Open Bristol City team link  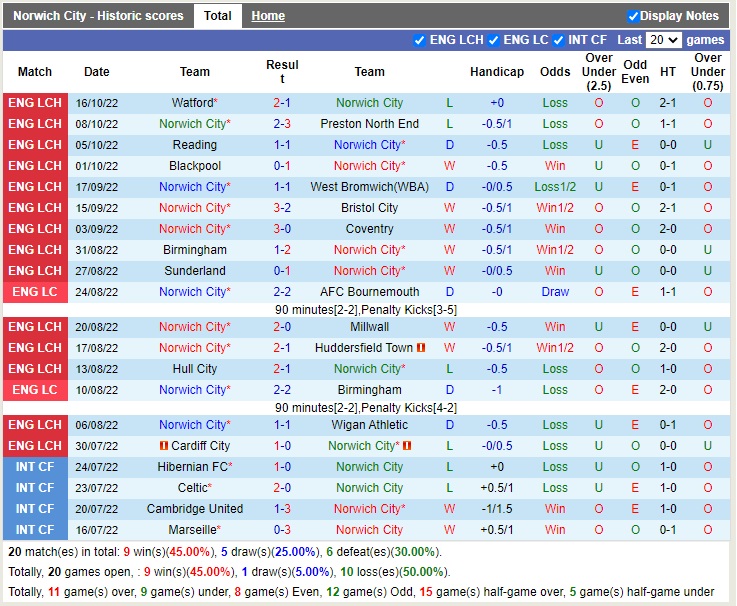369,208
